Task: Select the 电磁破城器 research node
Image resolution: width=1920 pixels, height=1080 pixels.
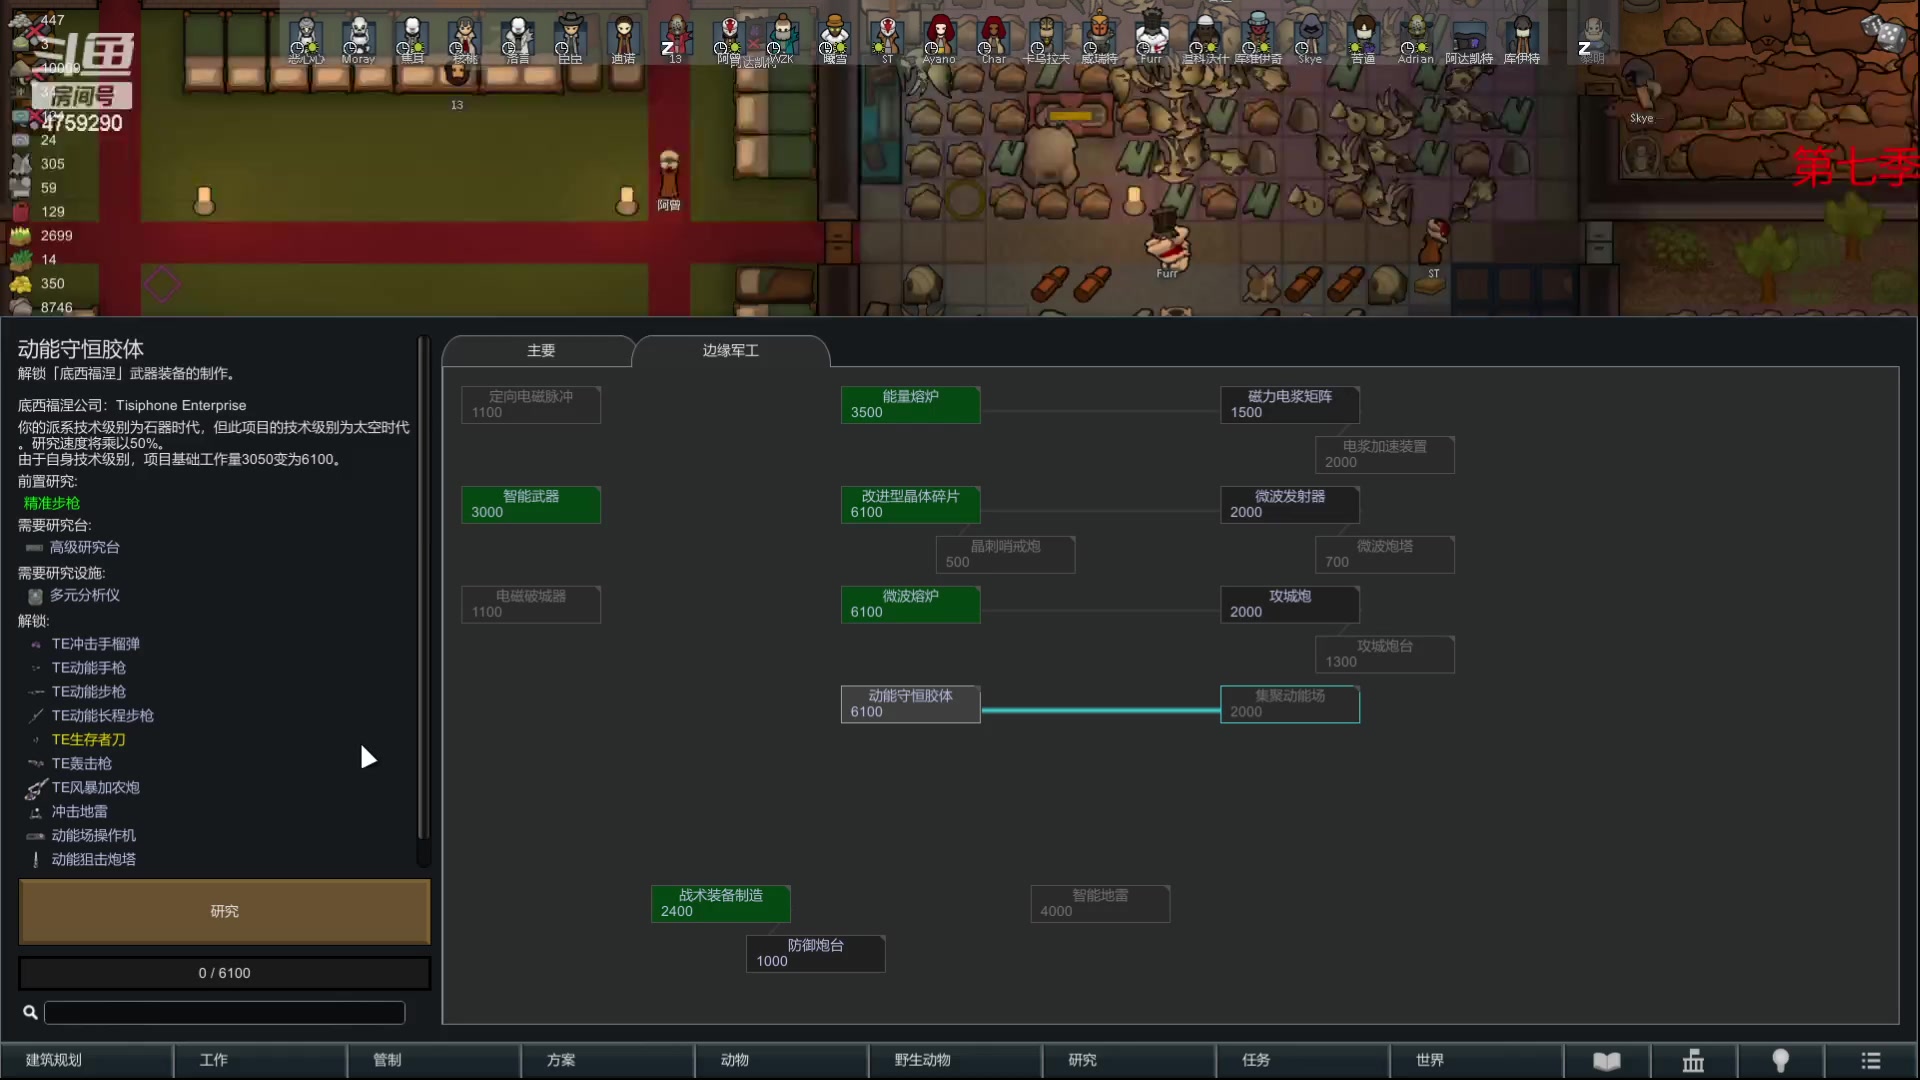Action: pos(531,605)
